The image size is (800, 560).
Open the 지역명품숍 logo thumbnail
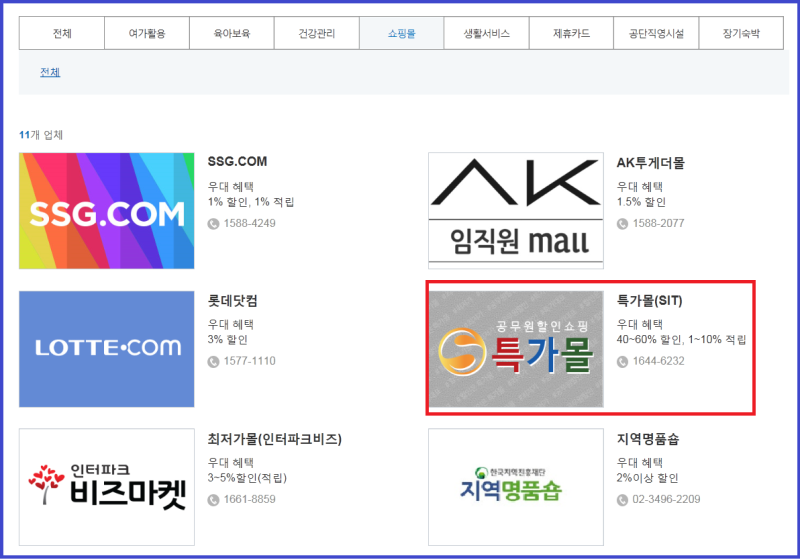516,487
